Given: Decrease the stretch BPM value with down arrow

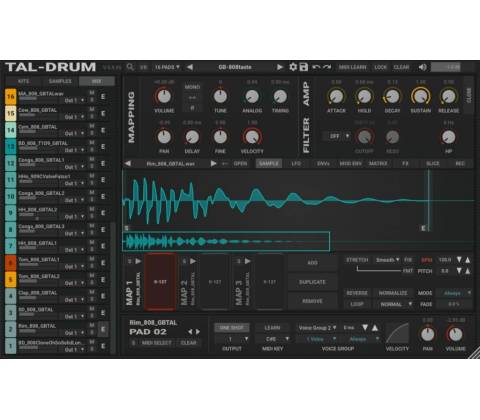Looking at the screenshot, I should 459,260.
